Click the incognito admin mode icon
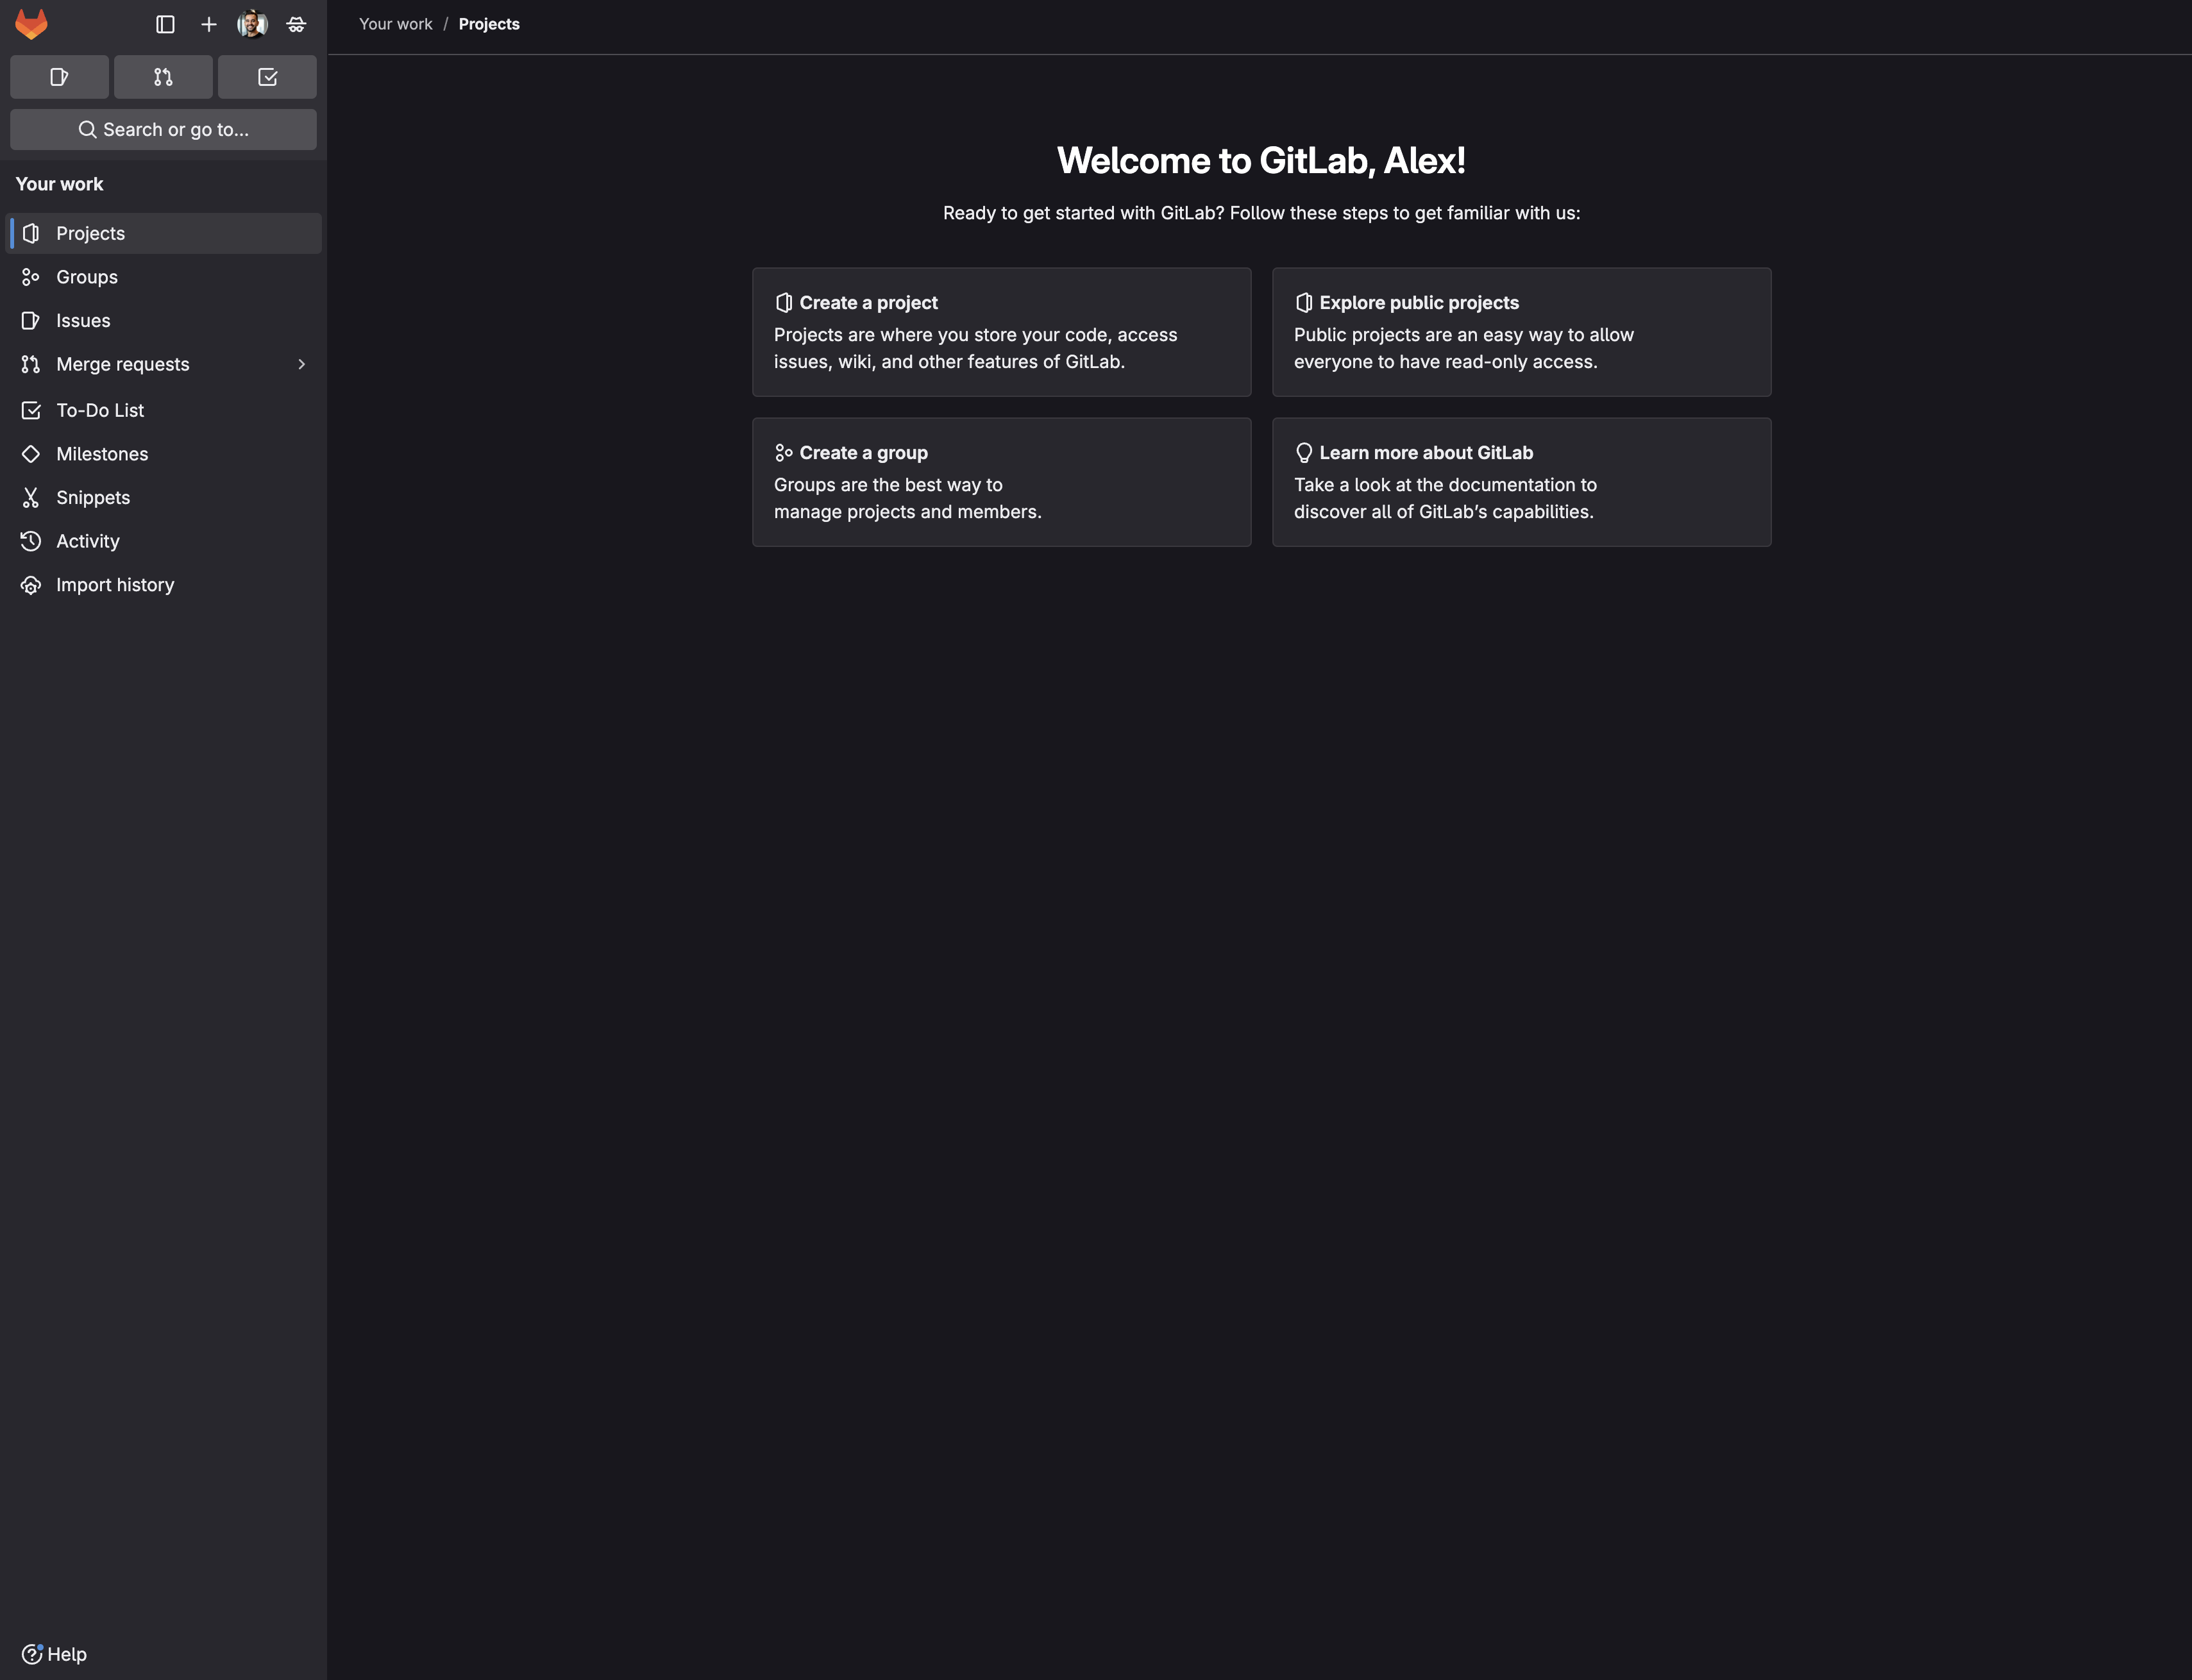 296,24
